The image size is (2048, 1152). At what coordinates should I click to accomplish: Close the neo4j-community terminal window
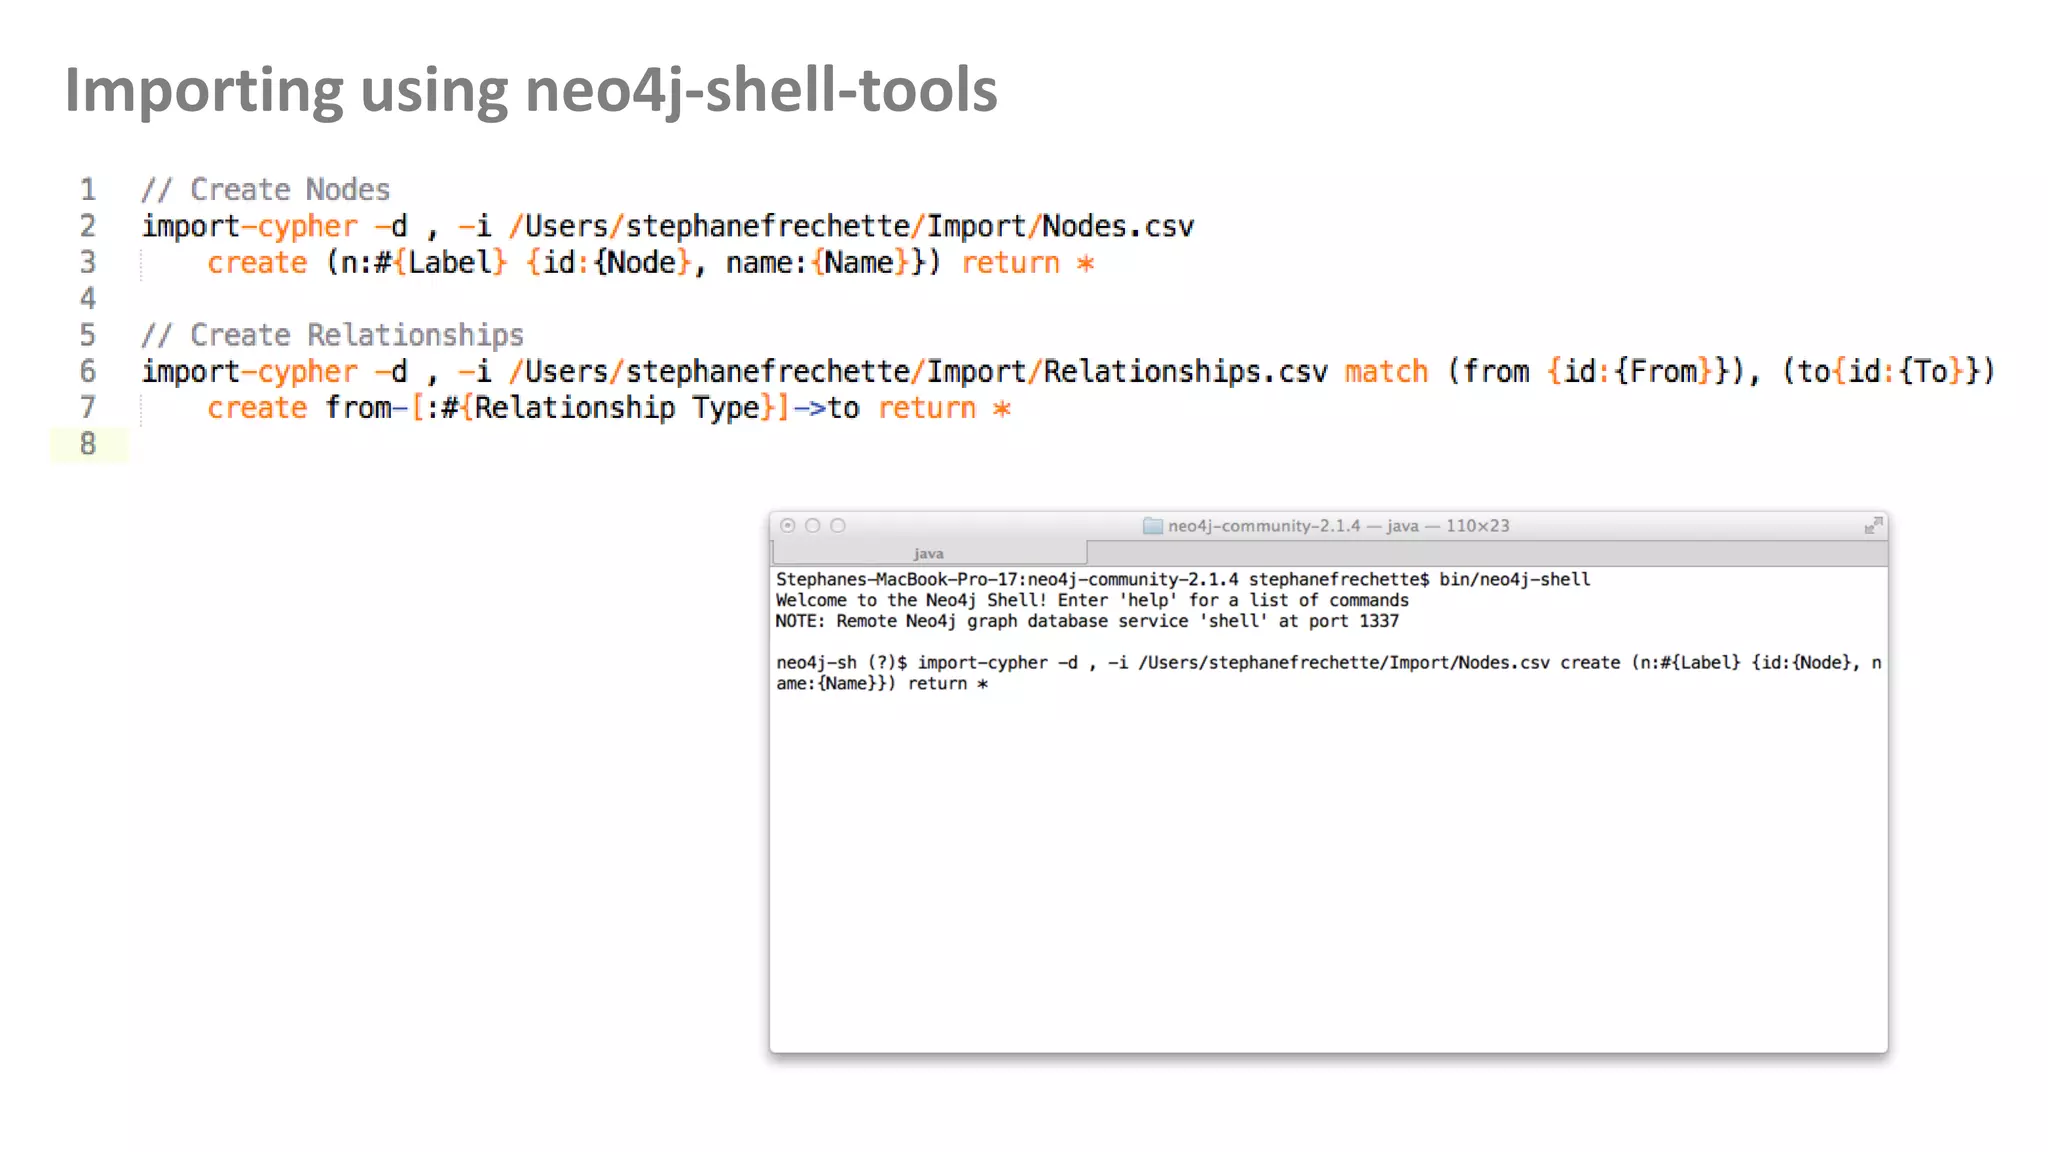pos(788,526)
